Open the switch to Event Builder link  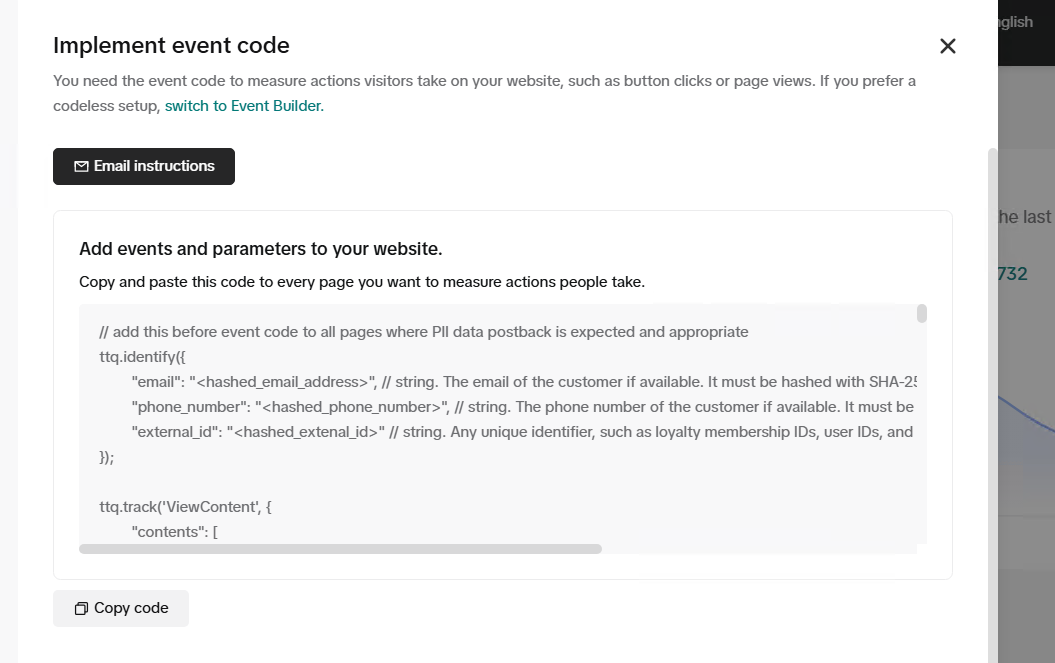[x=244, y=106]
